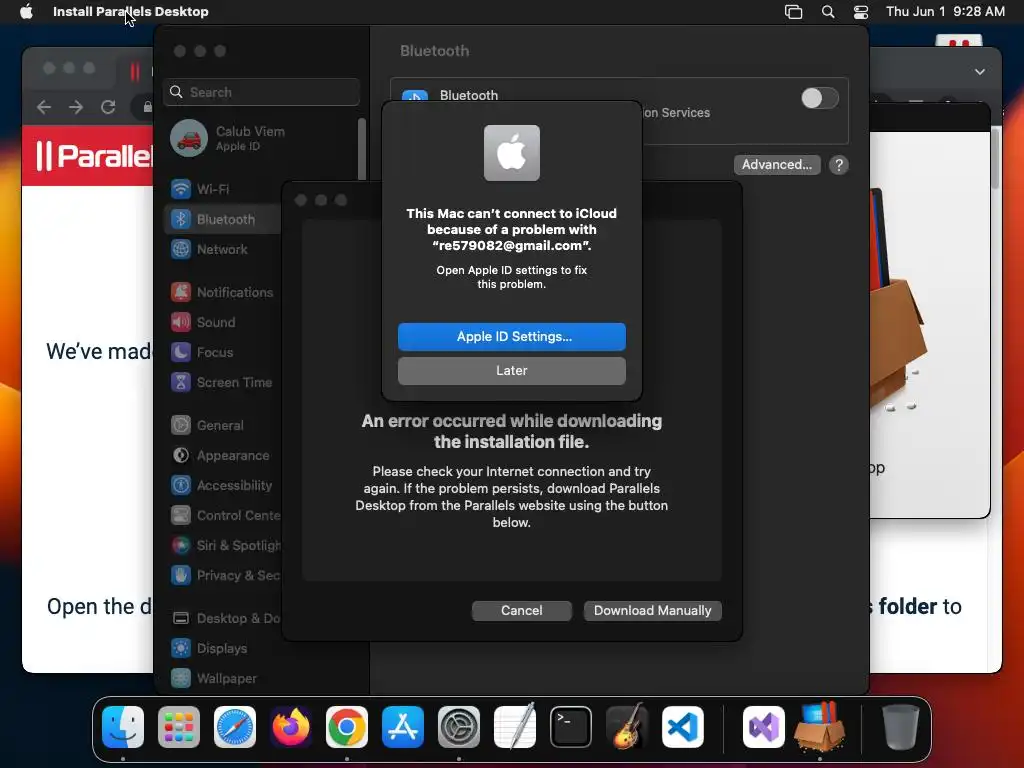Open Terminal from the Dock

571,727
